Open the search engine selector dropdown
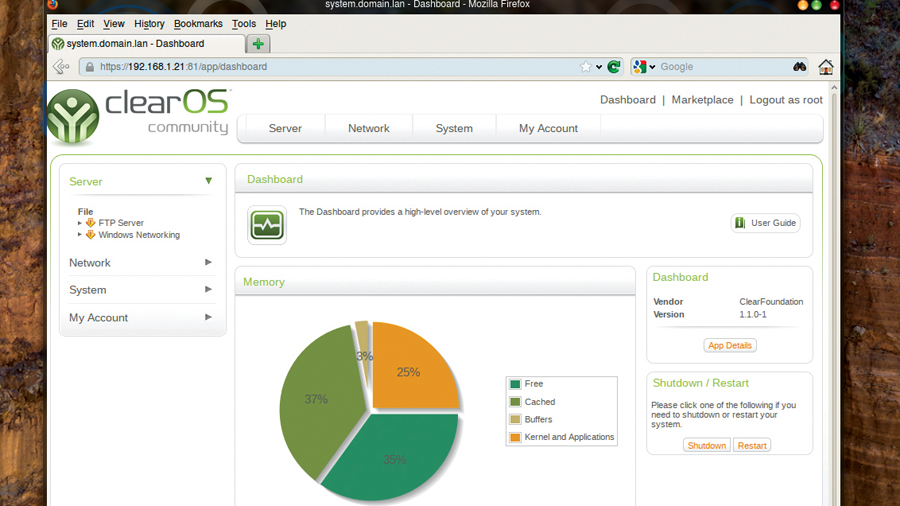This screenshot has height=506, width=900. pos(652,67)
